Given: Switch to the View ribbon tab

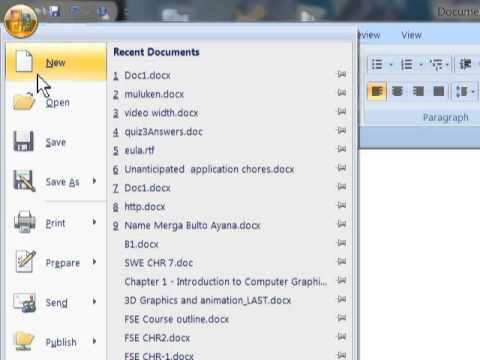Looking at the screenshot, I should tap(411, 35).
